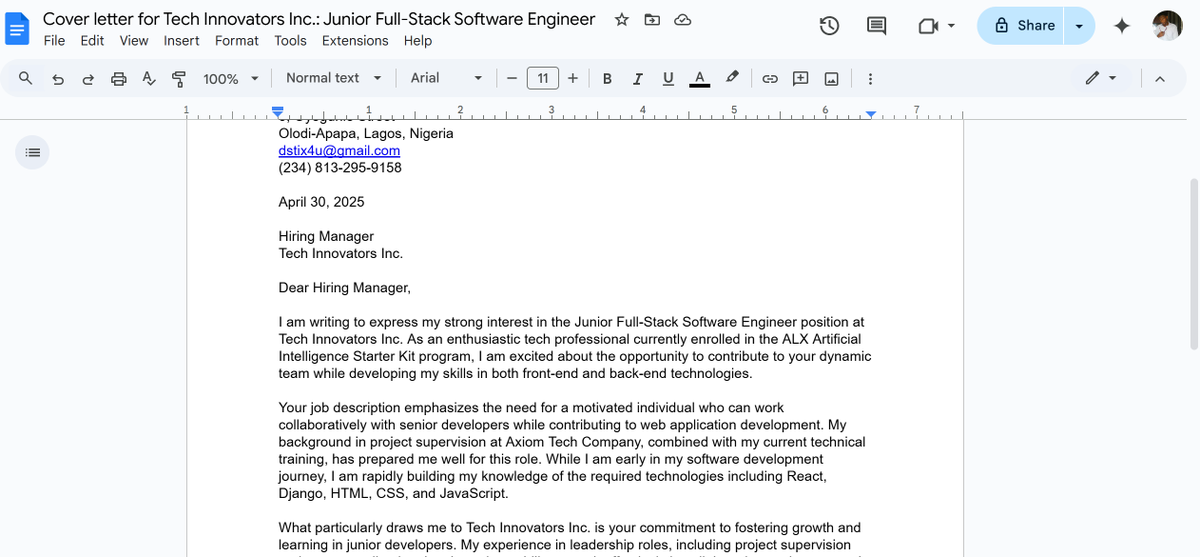Click font size 11 field
1200x557 pixels.
point(542,78)
